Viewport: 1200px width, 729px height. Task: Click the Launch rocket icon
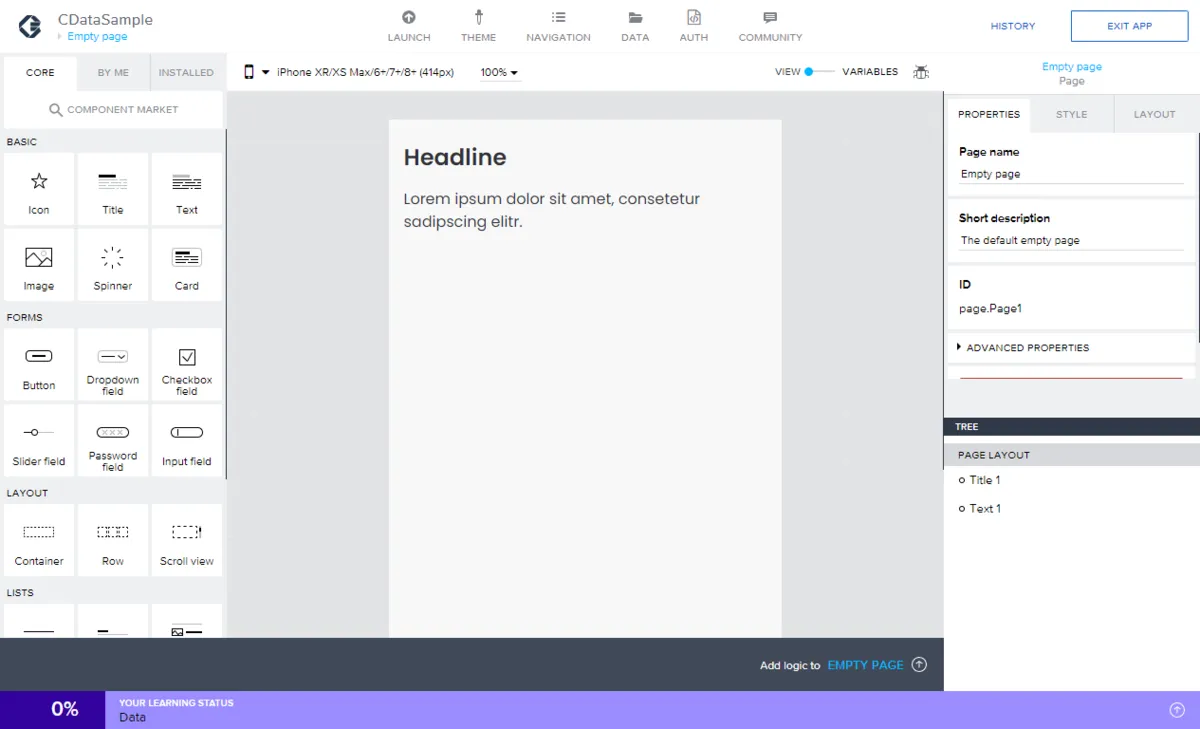408,18
